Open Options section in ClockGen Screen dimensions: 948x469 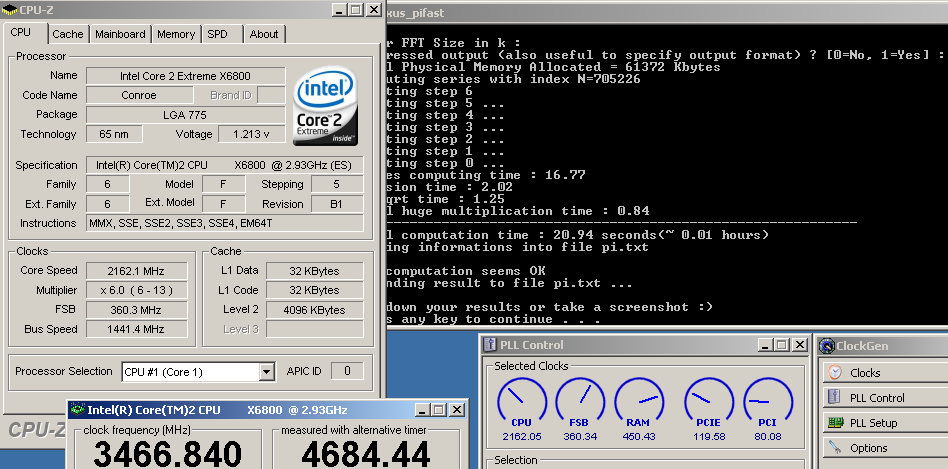(x=885, y=448)
